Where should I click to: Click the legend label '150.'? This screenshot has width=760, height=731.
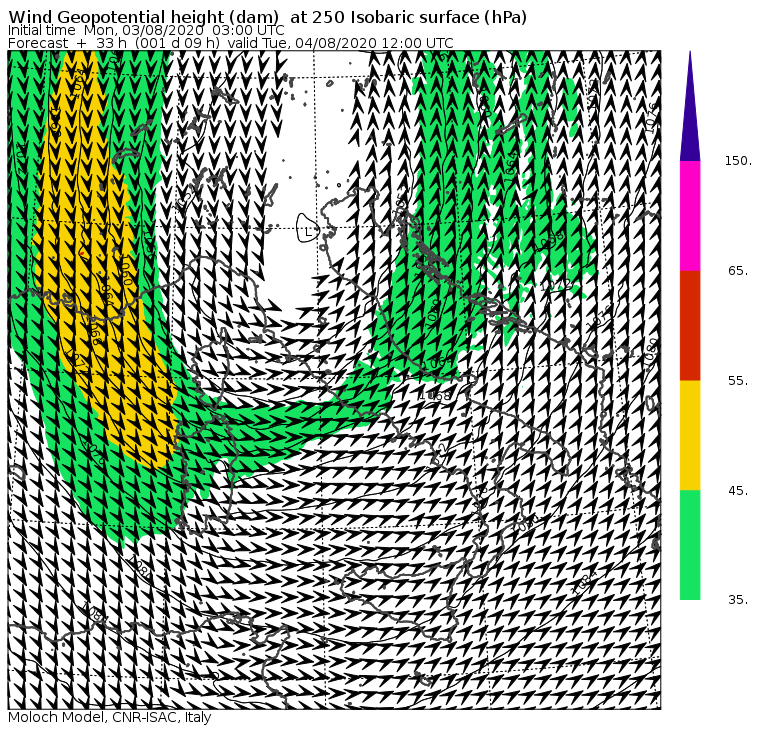tap(739, 161)
